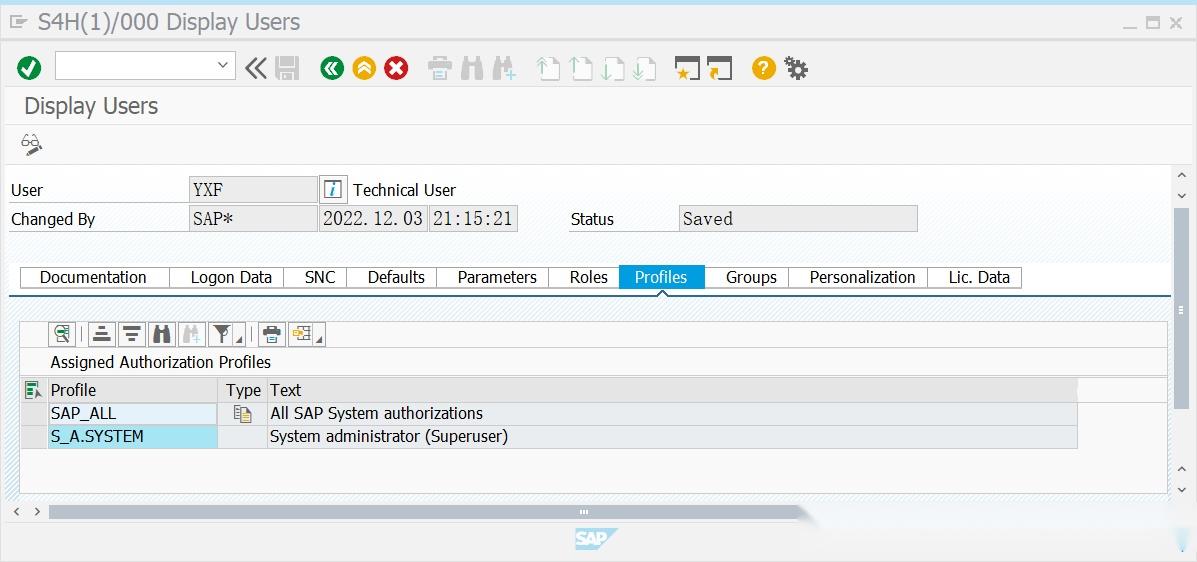Viewport: 1197px width, 562px height.
Task: Click the Save floppy disk icon
Action: (x=287, y=69)
